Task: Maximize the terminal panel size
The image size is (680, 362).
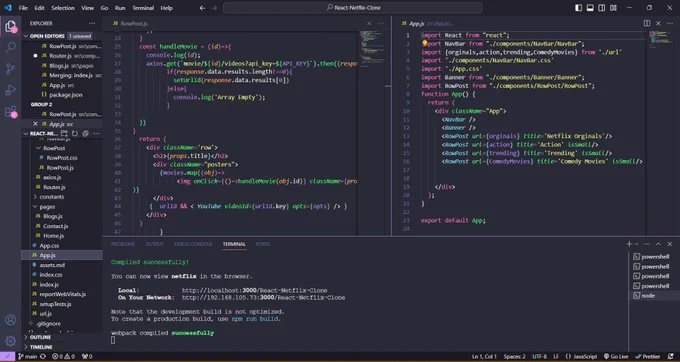Action: (x=658, y=244)
